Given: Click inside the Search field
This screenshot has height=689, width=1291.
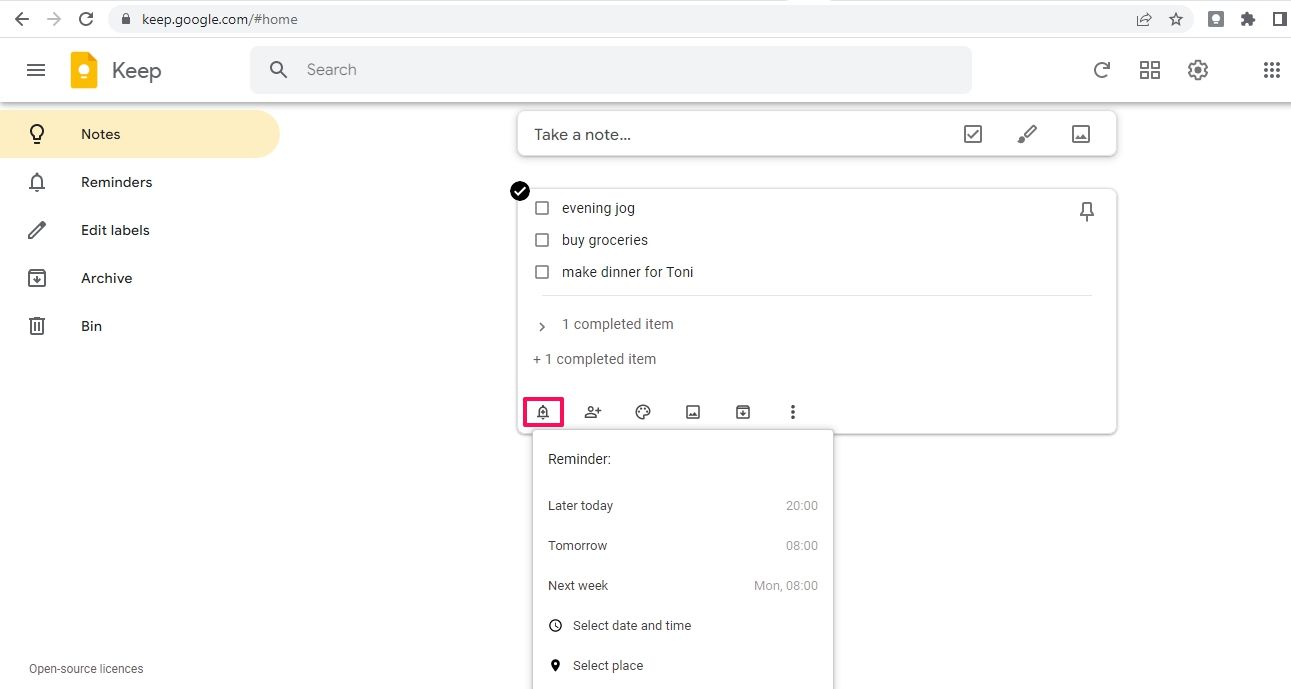Looking at the screenshot, I should [611, 70].
